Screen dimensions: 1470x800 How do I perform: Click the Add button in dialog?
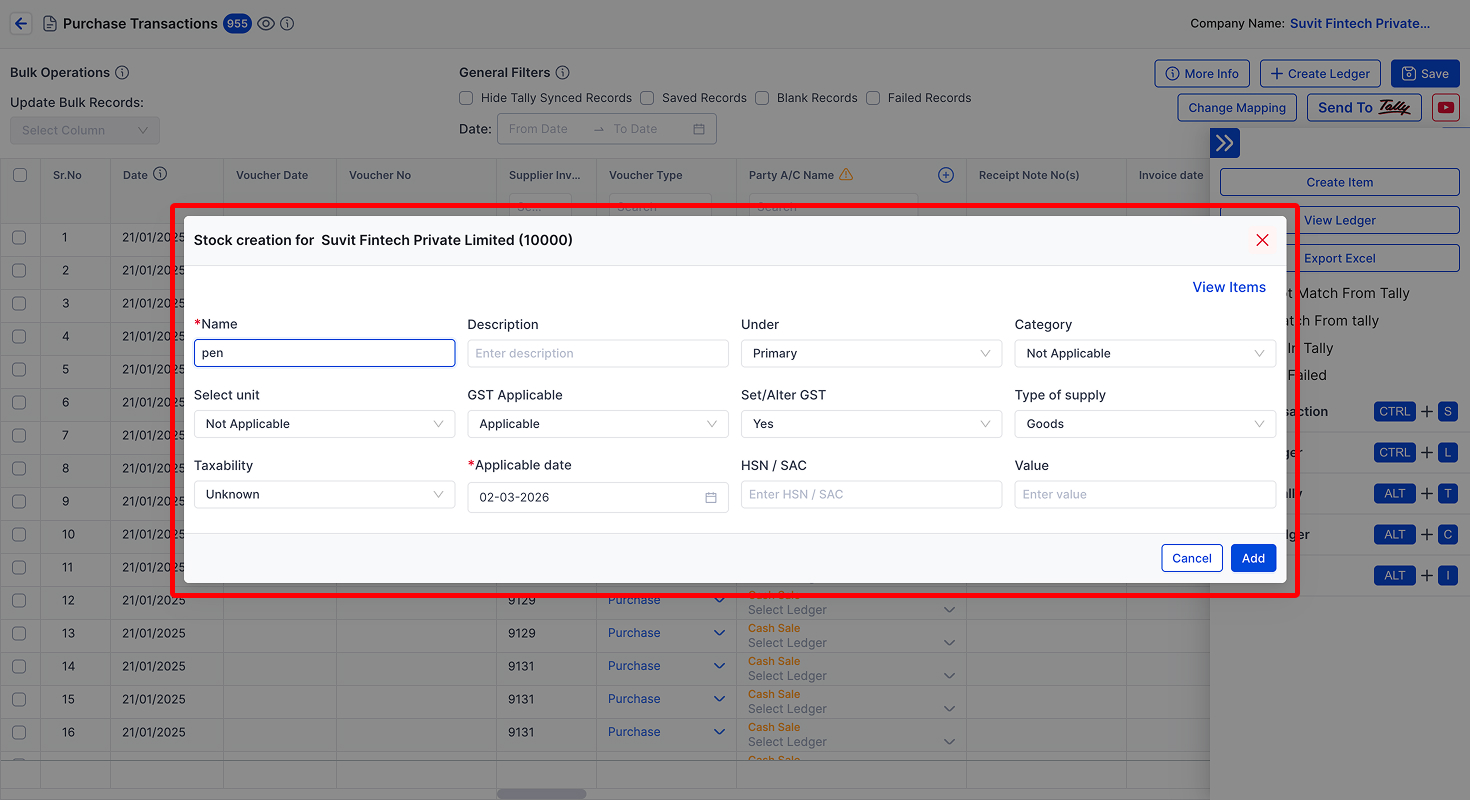pyautogui.click(x=1253, y=558)
